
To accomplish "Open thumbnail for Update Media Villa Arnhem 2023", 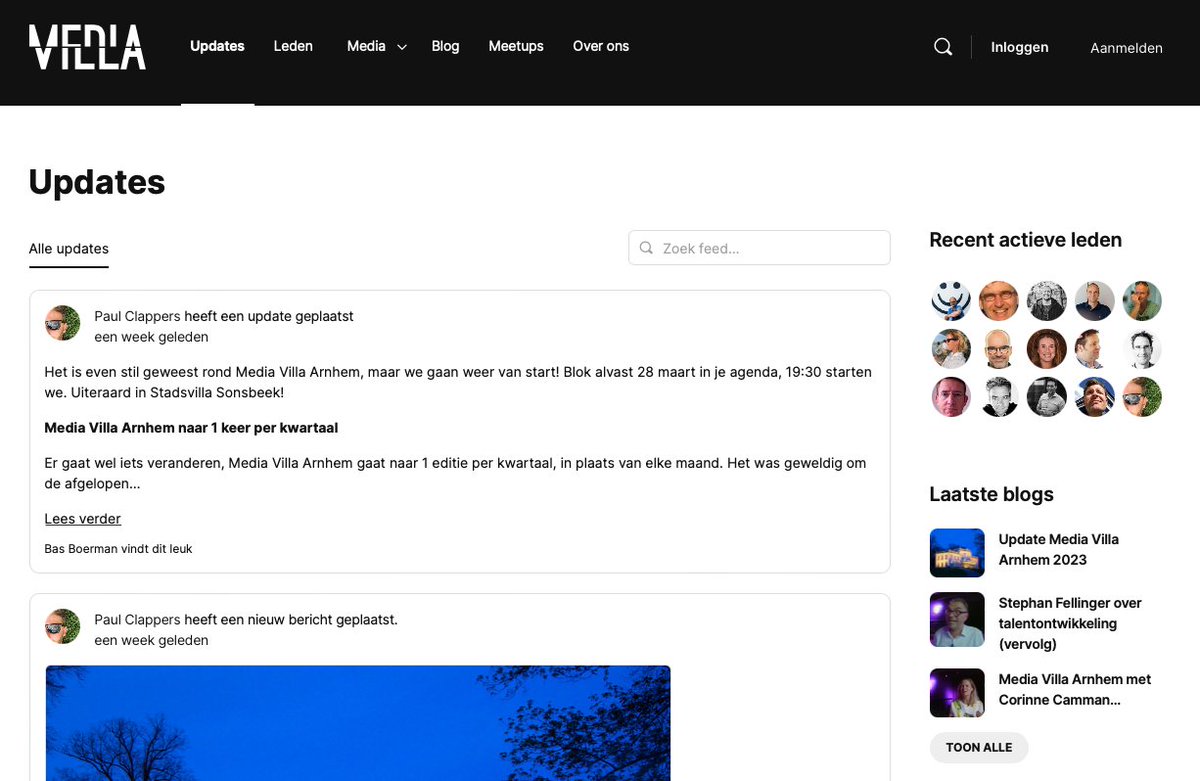I will (957, 553).
